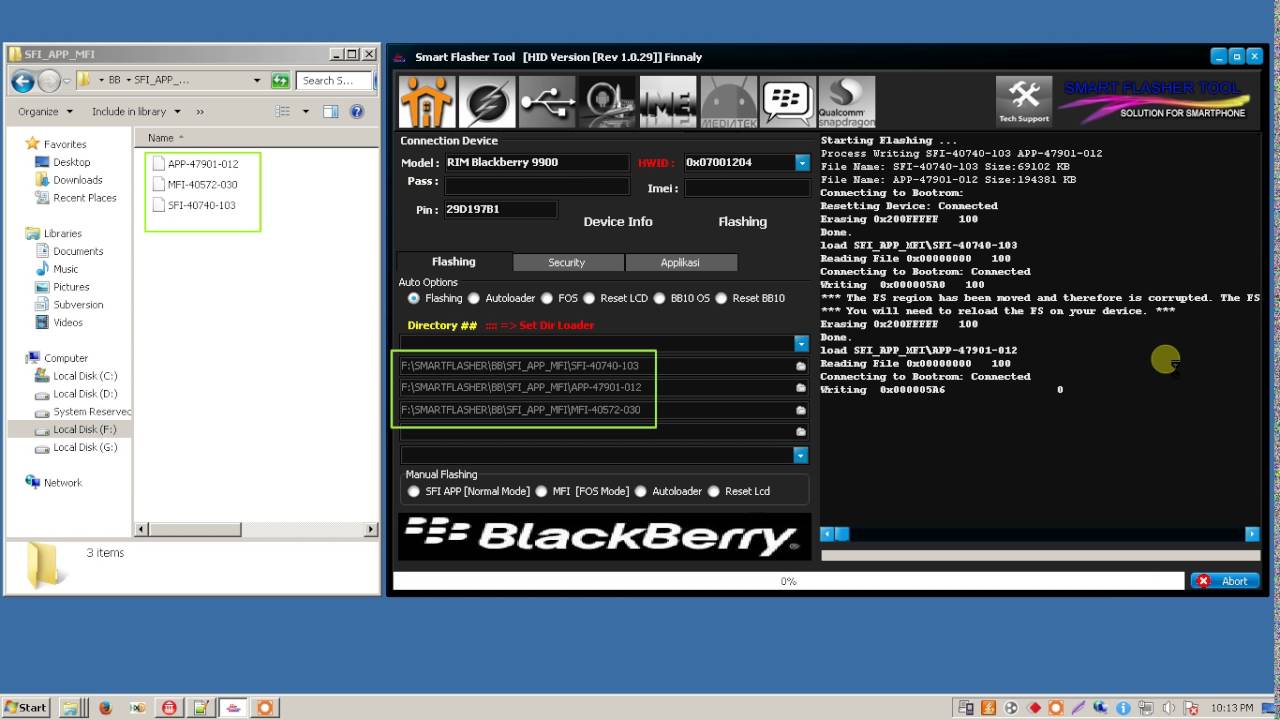Open Include in library dropdown

click(x=136, y=112)
